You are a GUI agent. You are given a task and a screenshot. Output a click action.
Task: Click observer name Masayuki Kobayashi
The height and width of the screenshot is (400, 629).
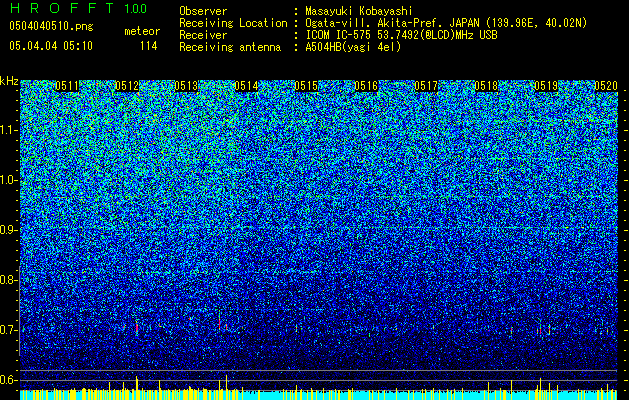click(359, 11)
